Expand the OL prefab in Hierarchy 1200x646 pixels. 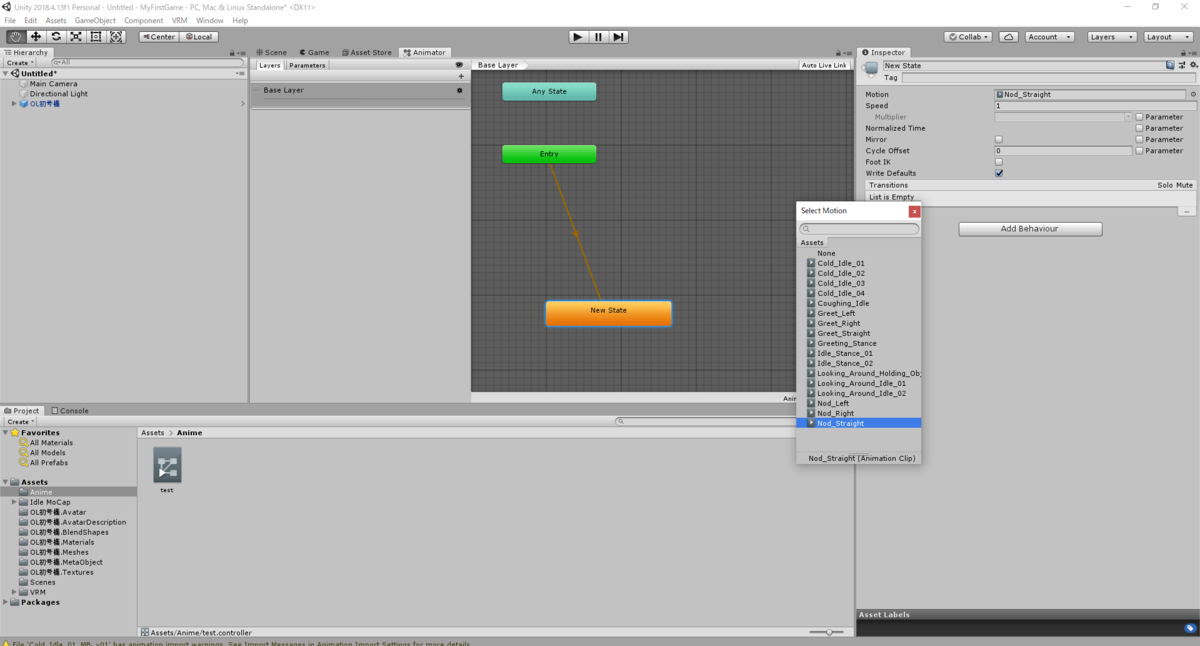tap(14, 103)
